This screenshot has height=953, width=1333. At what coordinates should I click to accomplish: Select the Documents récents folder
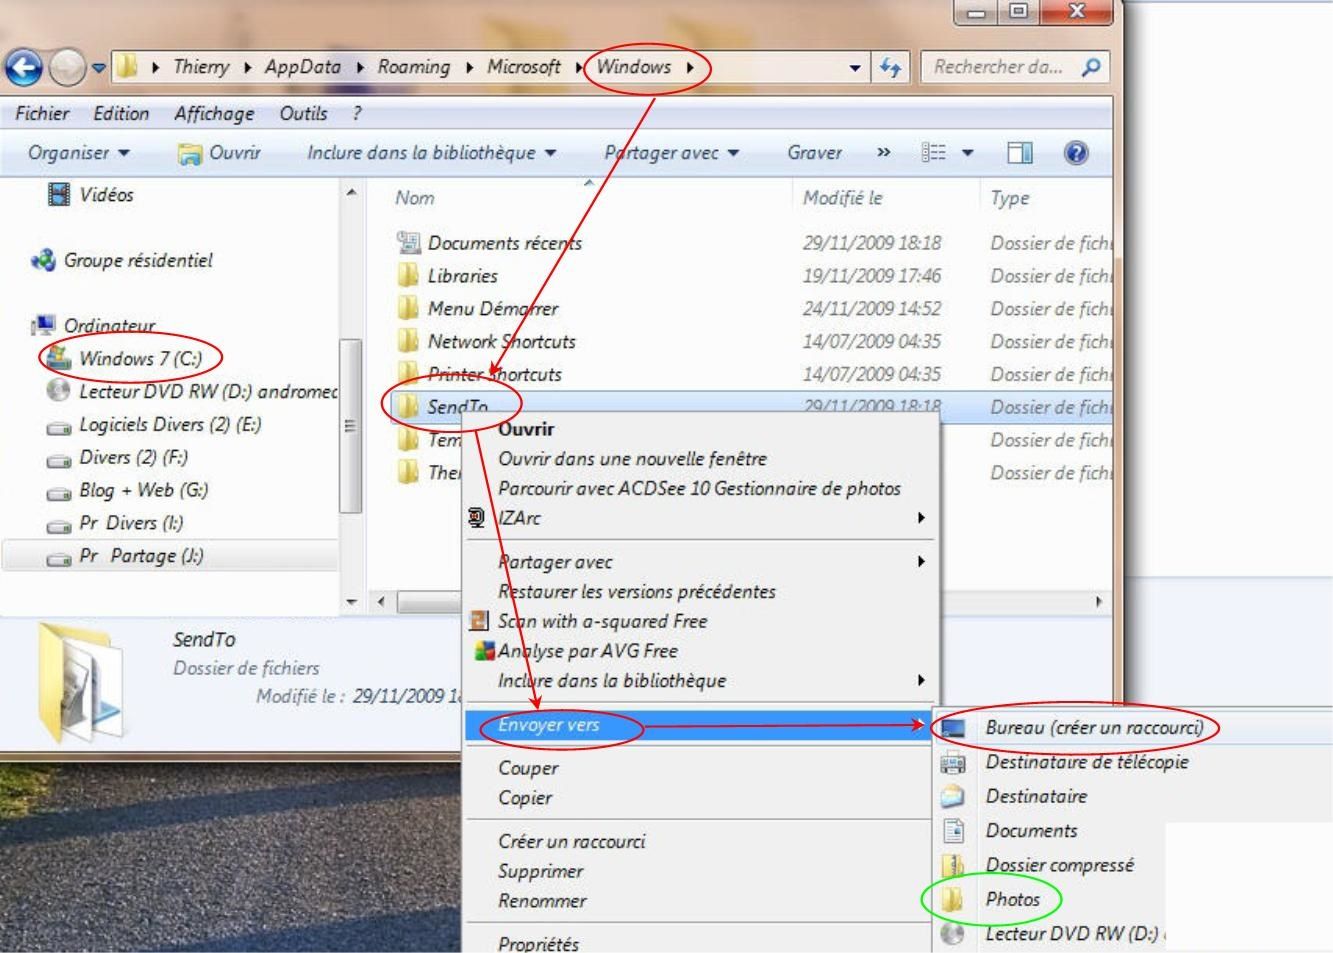click(x=489, y=242)
